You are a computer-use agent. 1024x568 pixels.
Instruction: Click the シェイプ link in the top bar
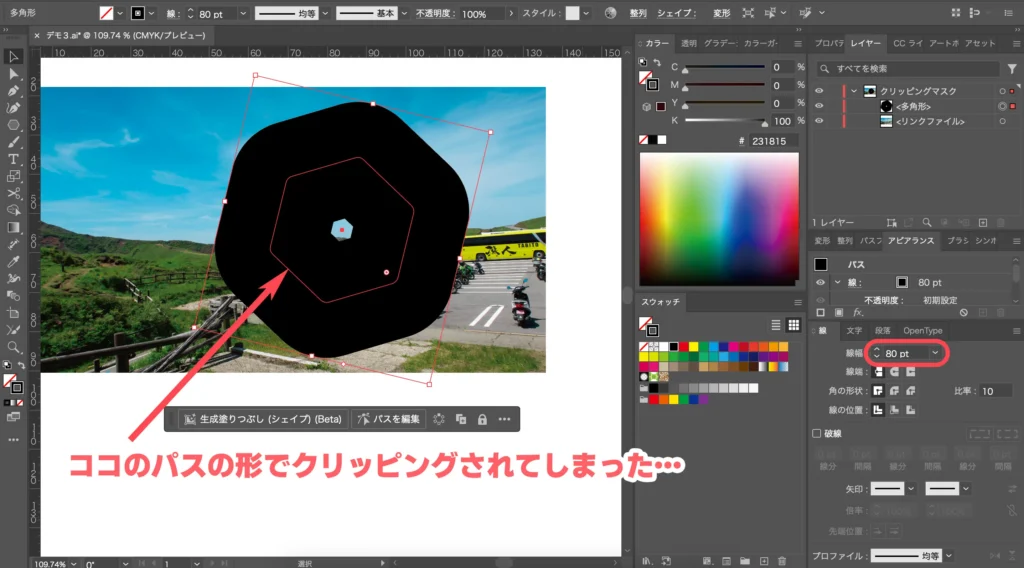click(676, 13)
